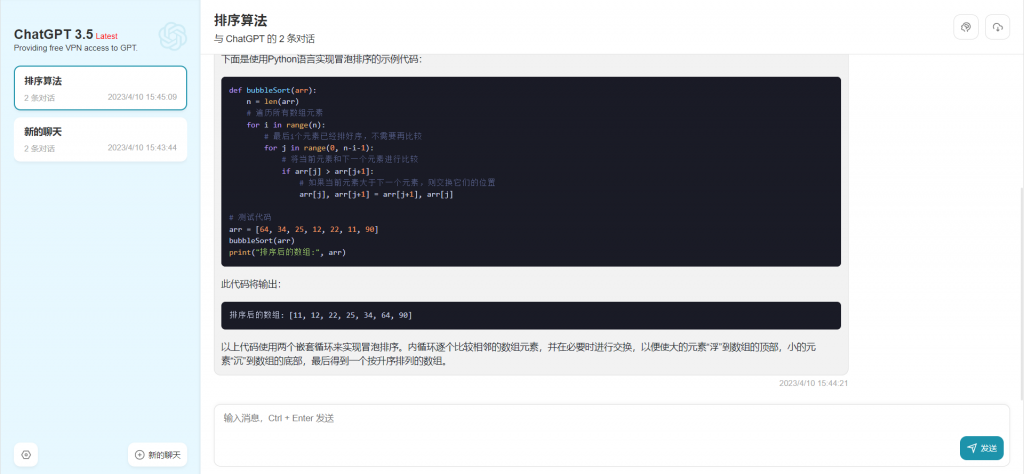The height and width of the screenshot is (474, 1024).
Task: Click the bubbleSort Python code block
Action: pyautogui.click(x=531, y=172)
